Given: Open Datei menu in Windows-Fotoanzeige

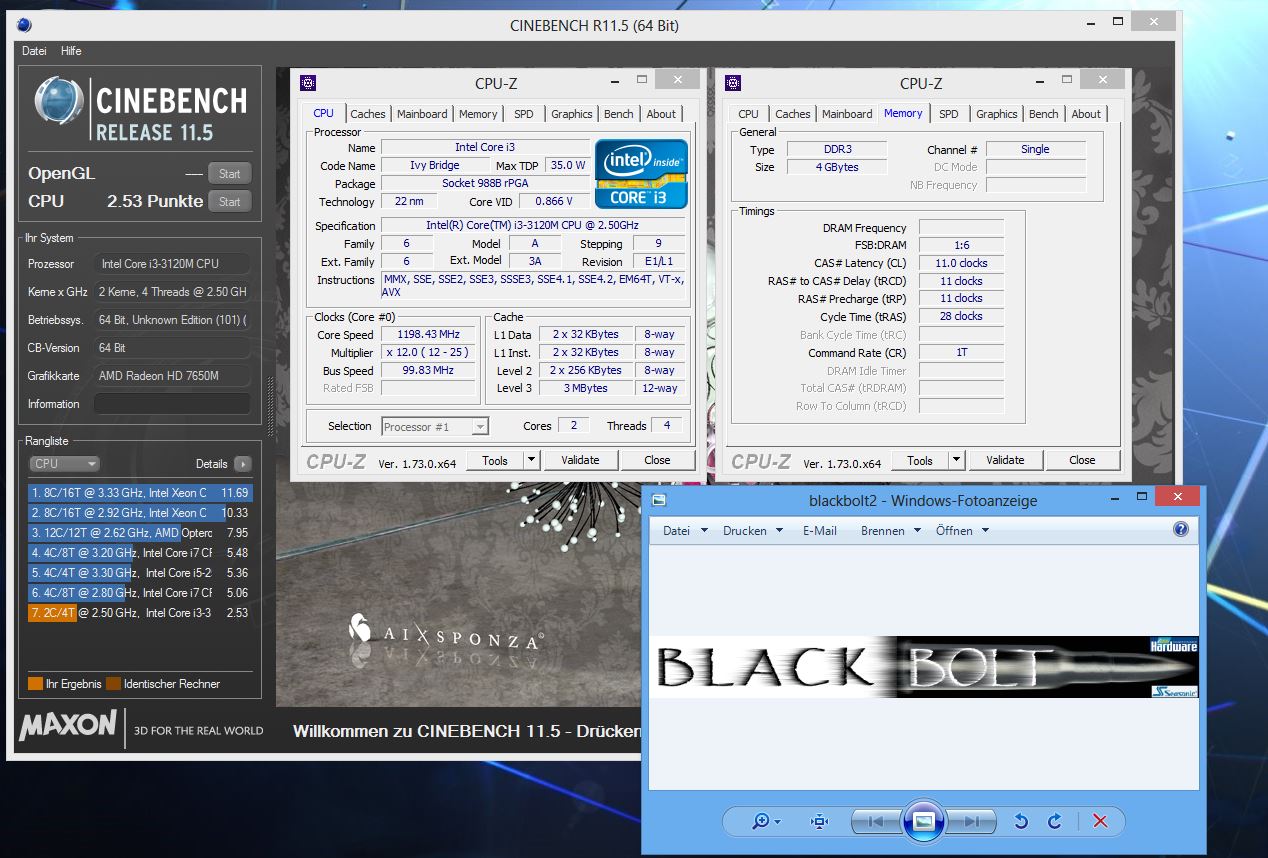Looking at the screenshot, I should click(x=685, y=530).
